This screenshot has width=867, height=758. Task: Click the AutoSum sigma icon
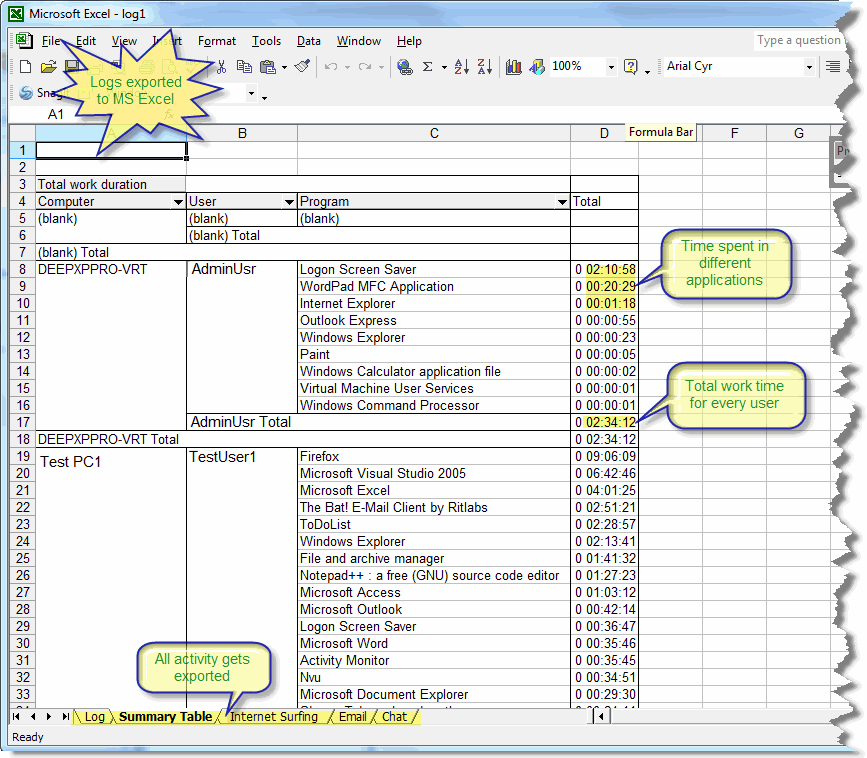(427, 67)
